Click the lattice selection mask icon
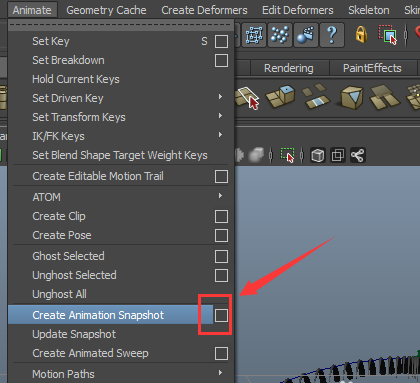The height and width of the screenshot is (383, 420). click(x=254, y=35)
